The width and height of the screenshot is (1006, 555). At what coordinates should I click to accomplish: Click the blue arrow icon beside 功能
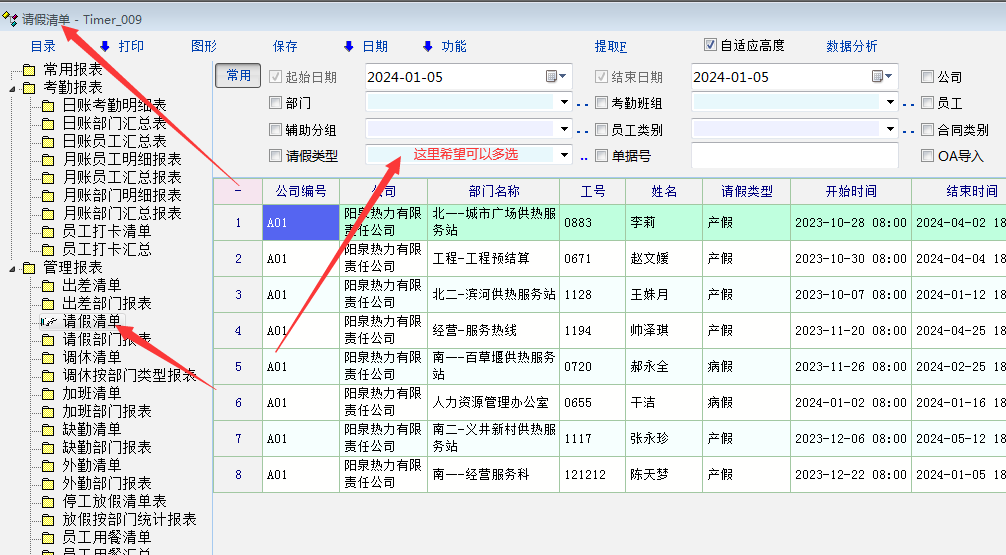pyautogui.click(x=427, y=46)
